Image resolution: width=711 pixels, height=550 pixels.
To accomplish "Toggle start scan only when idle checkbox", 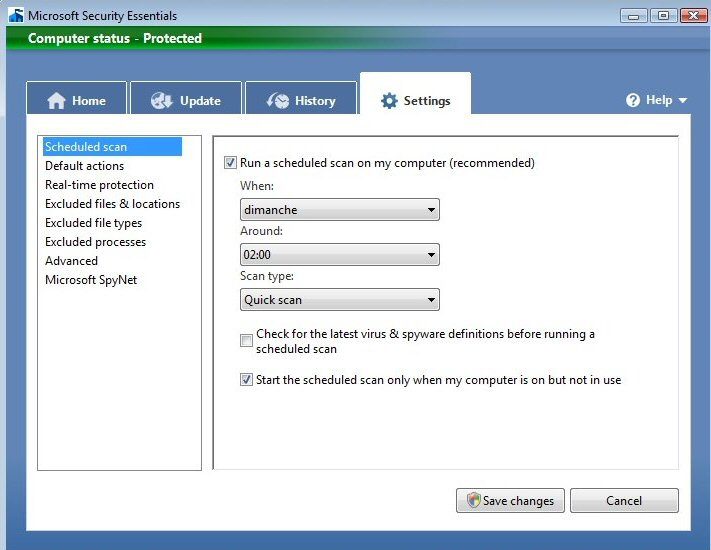I will (246, 380).
